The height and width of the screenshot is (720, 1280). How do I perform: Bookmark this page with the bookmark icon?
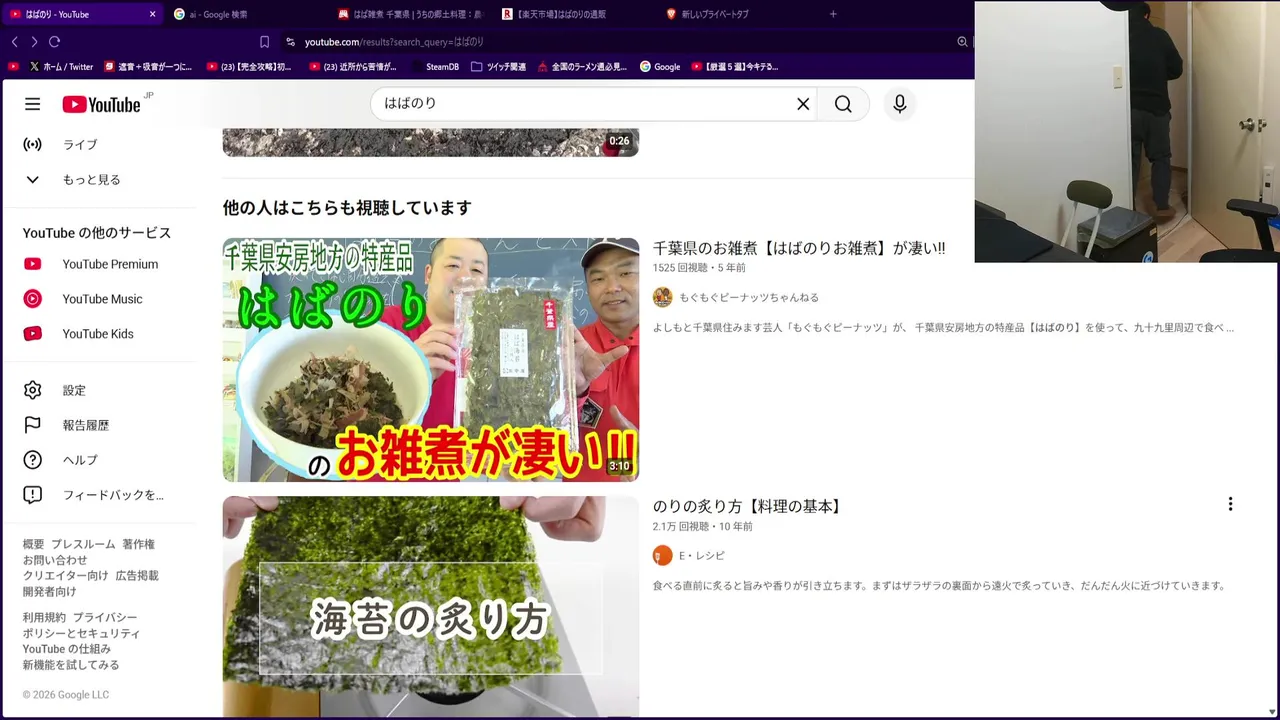264,42
